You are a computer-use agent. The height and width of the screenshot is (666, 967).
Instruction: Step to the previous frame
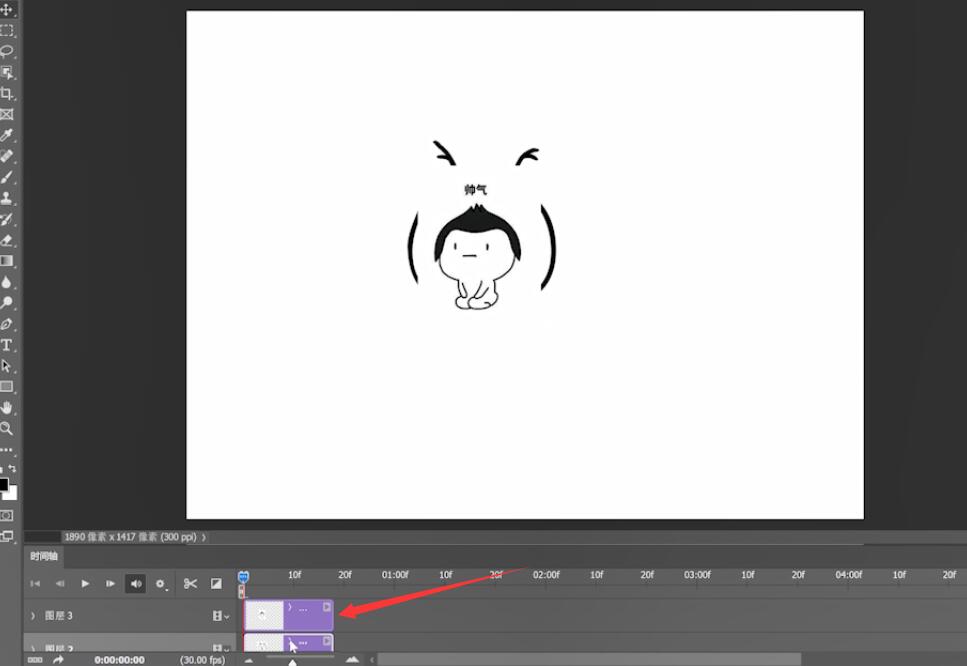60,583
